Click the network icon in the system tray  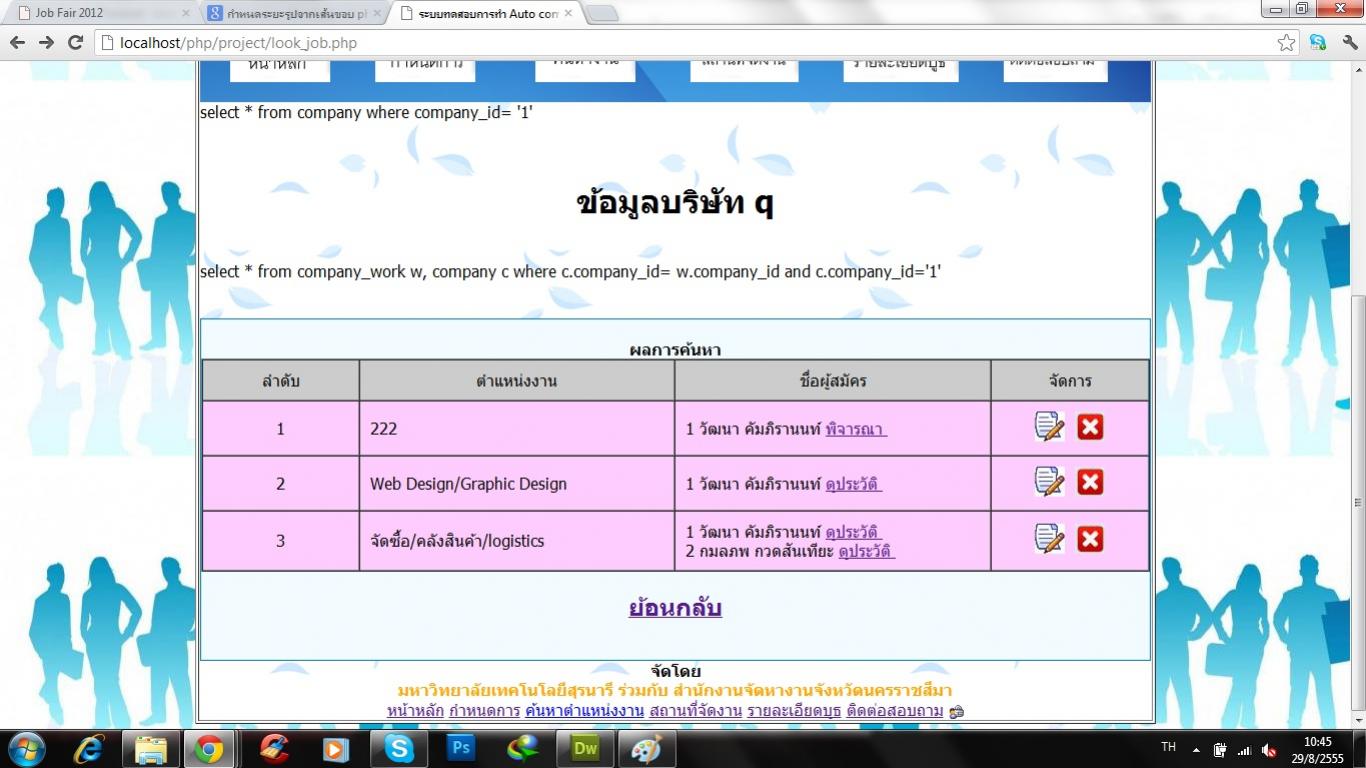1244,750
